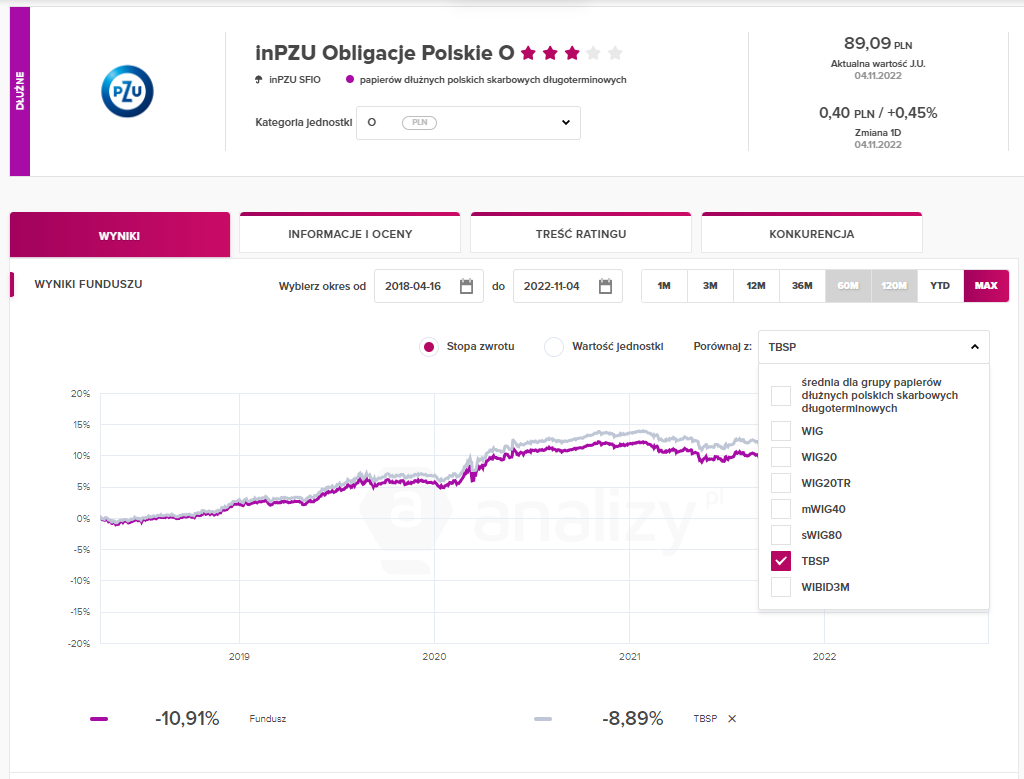This screenshot has width=1024, height=779.
Task: Click the second rating star
Action: coord(551,53)
